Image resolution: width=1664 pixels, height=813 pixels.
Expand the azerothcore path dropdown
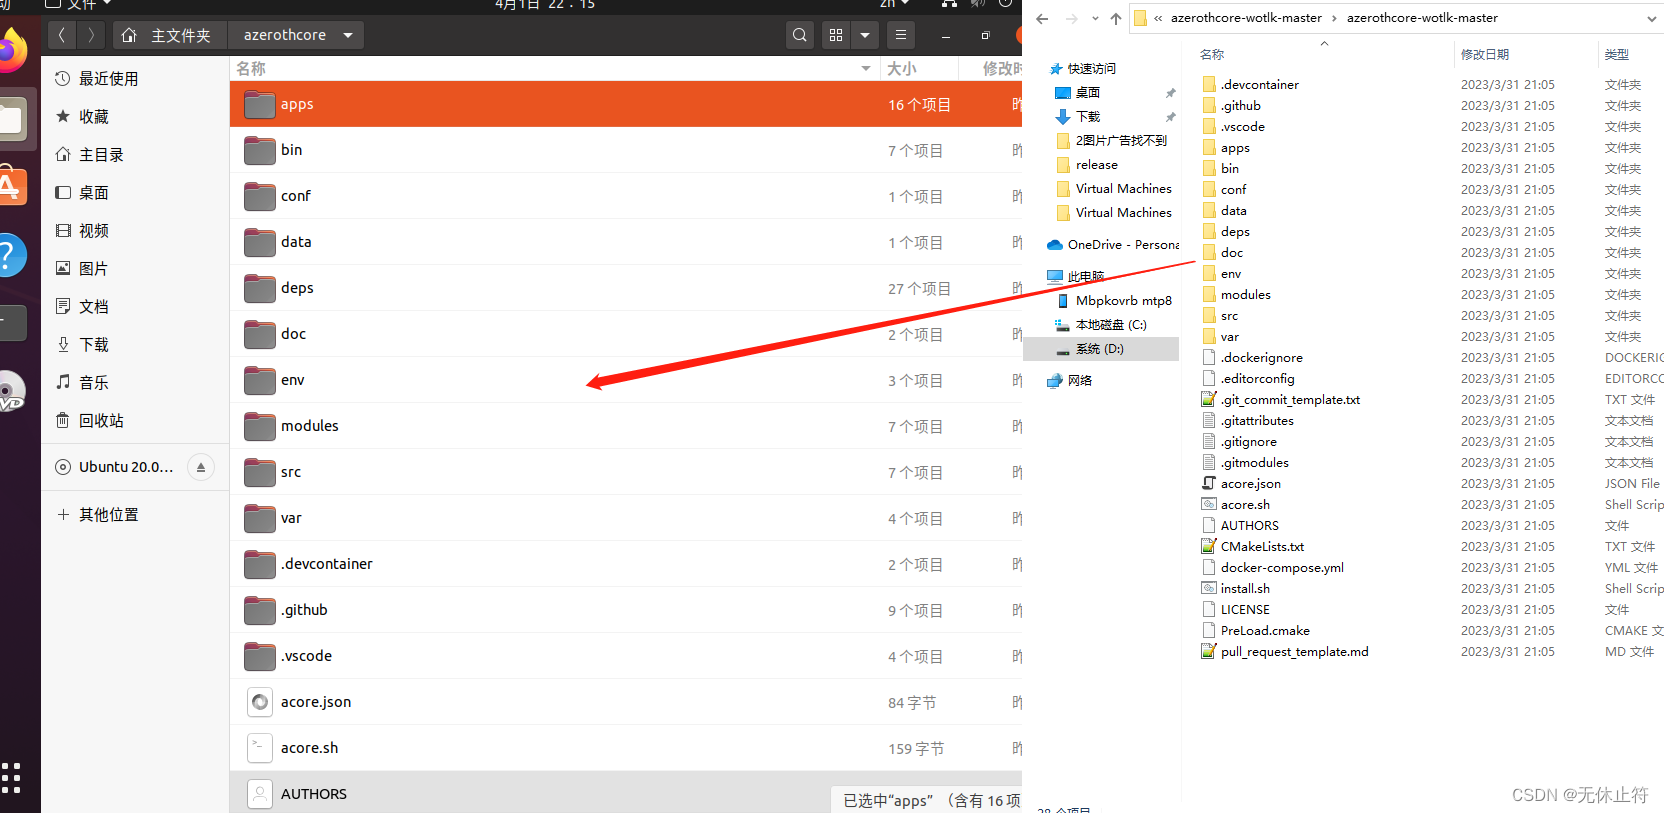click(348, 35)
